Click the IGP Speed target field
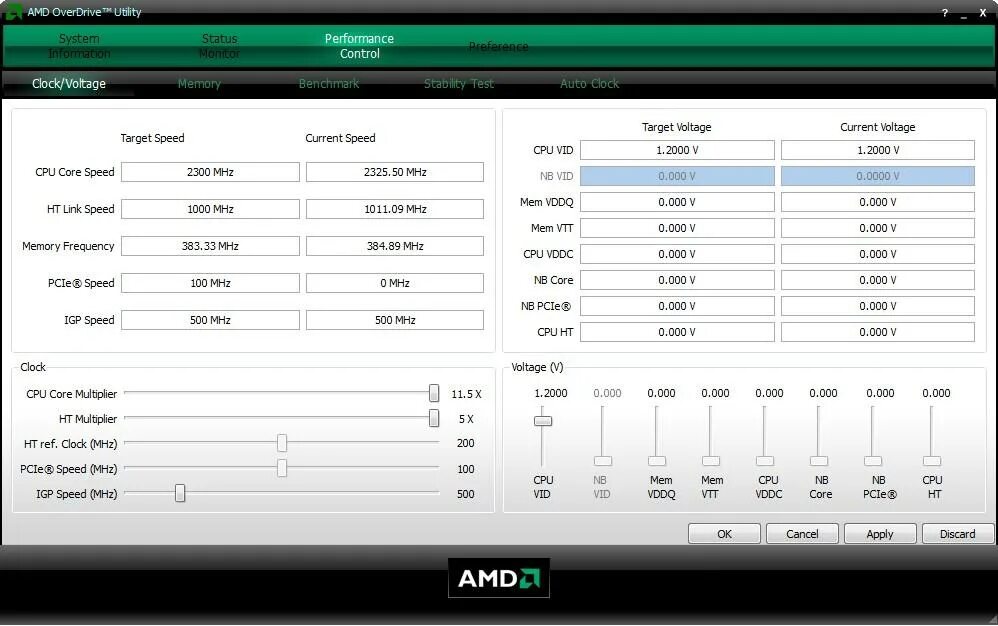Screen dimensions: 998x626 click(210, 319)
